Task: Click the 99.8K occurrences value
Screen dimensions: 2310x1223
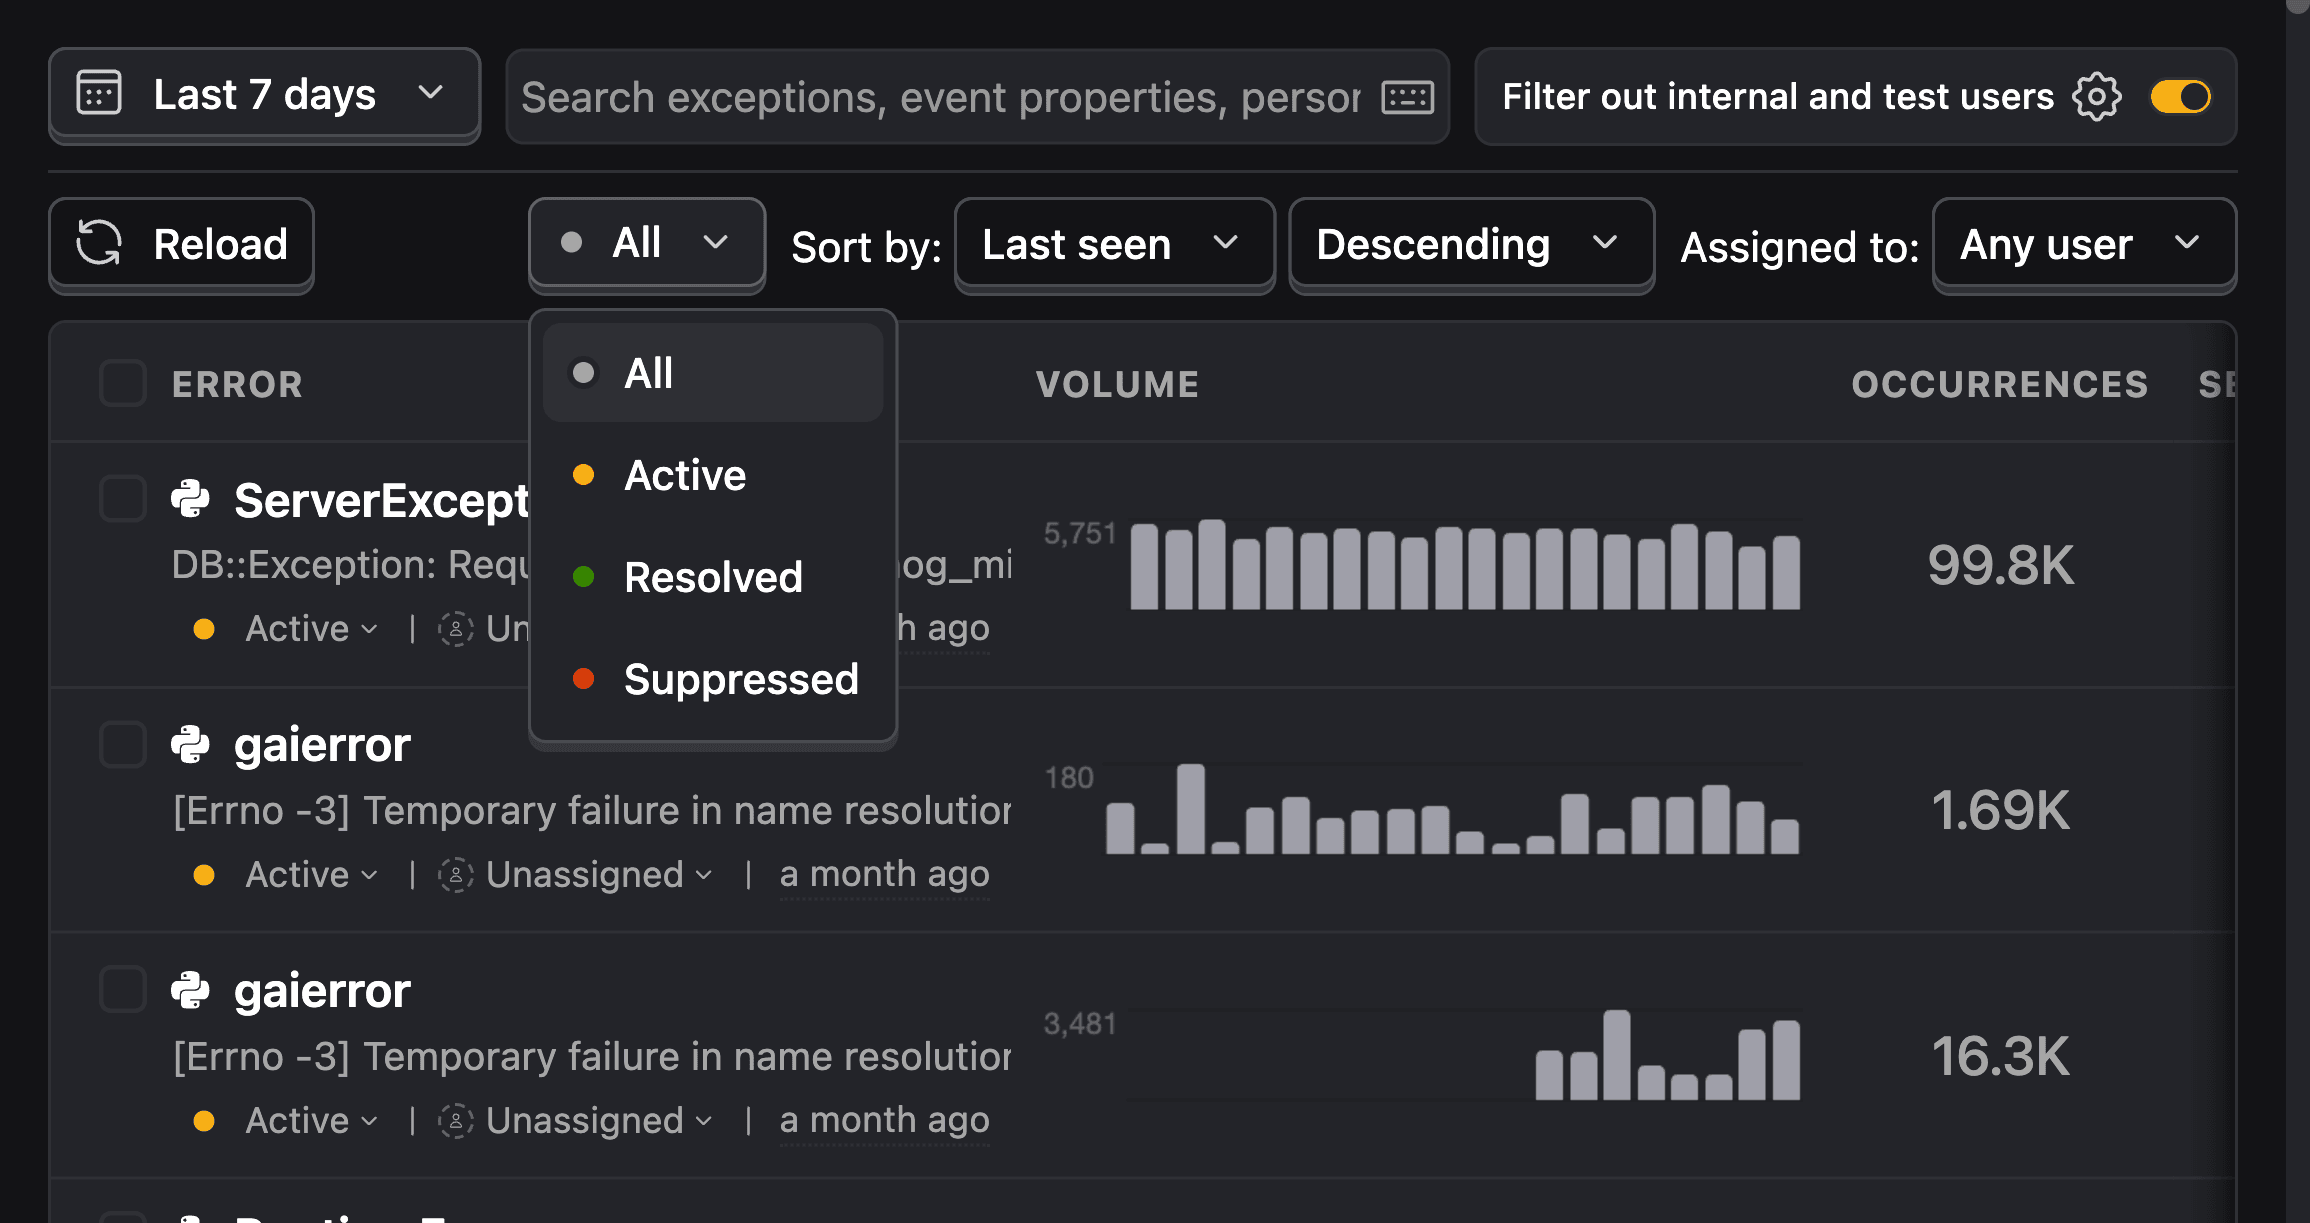Action: point(2000,565)
